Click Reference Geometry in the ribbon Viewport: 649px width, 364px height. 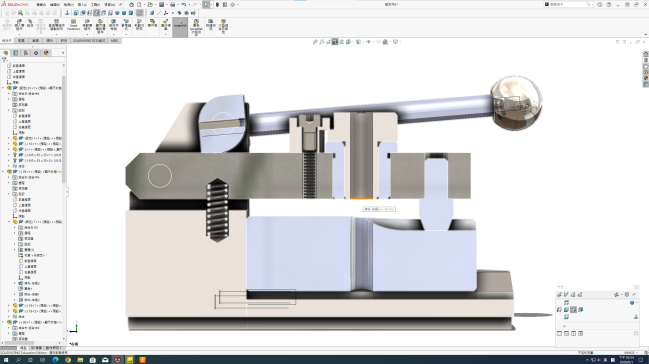point(126,24)
